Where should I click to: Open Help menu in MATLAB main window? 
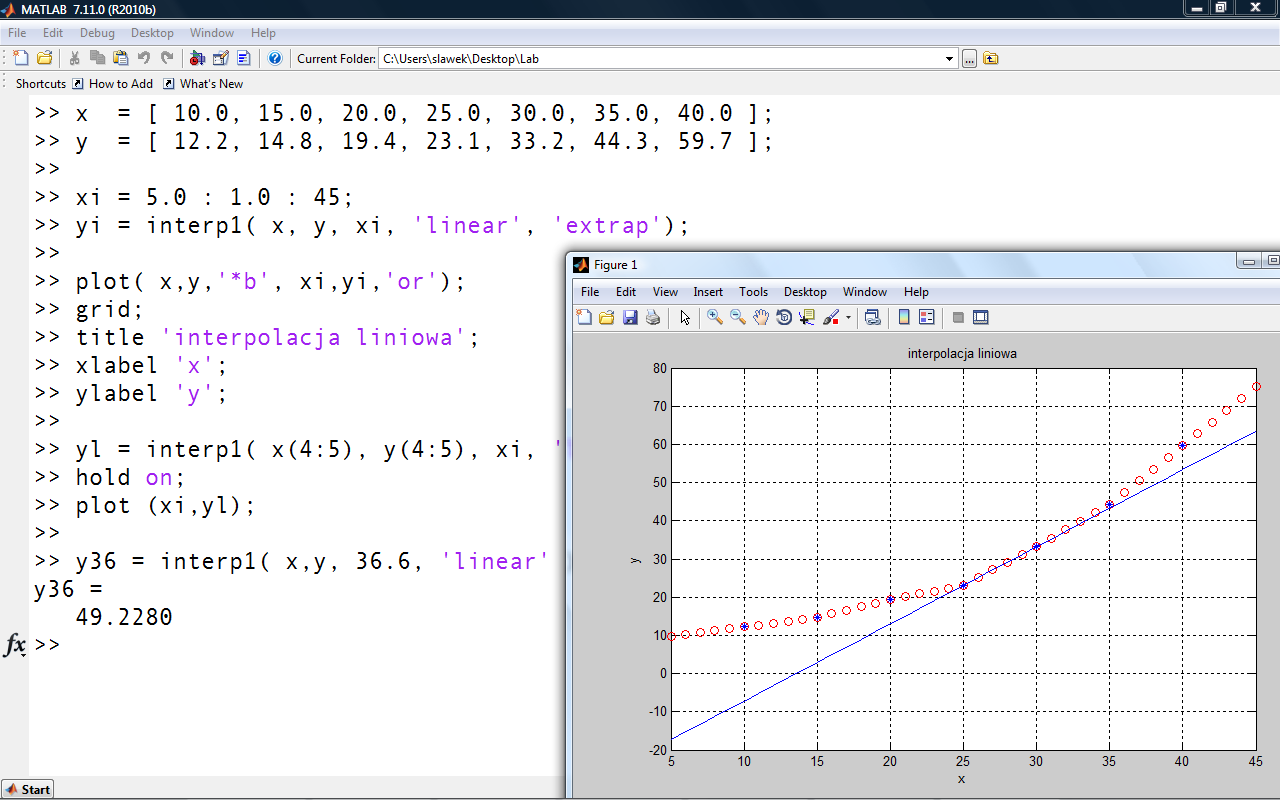263,33
